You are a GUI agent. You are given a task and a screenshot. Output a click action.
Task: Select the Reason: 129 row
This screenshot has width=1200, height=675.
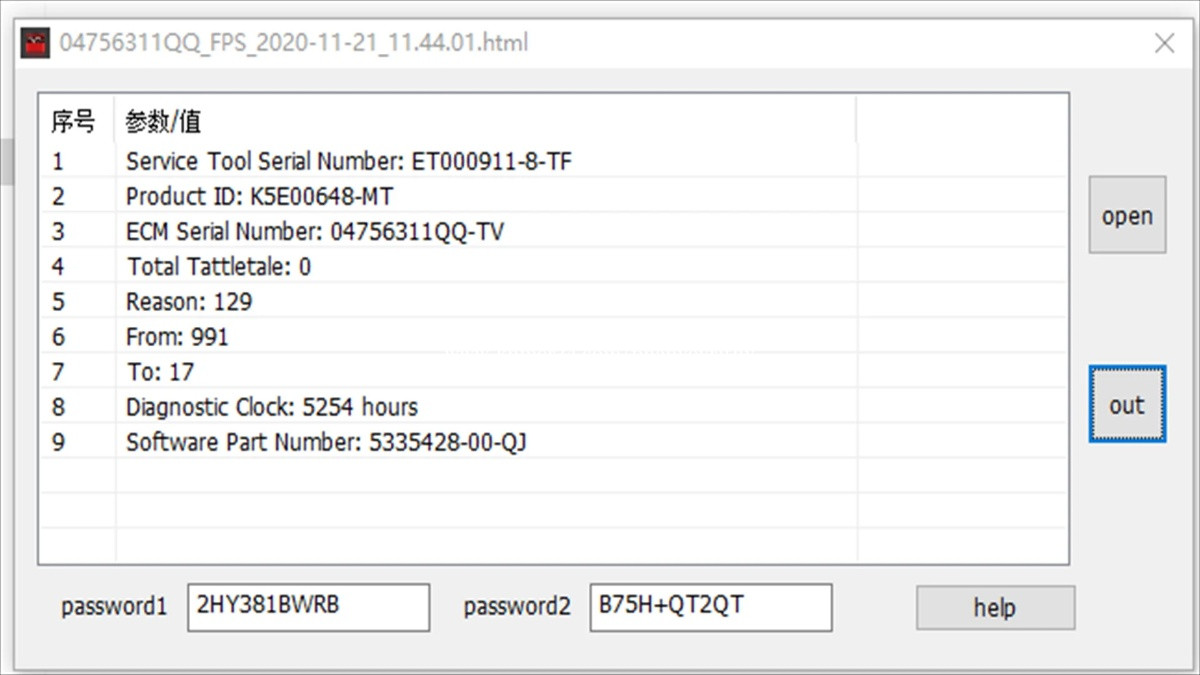pyautogui.click(x=553, y=302)
